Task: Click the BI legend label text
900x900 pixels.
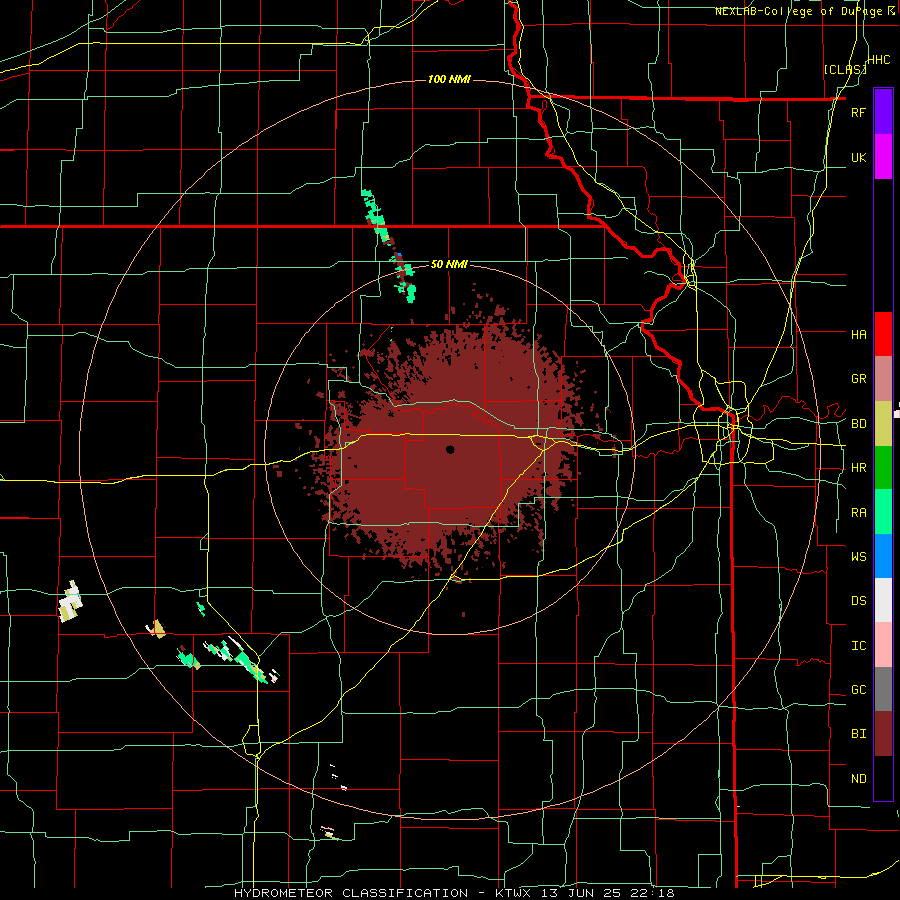Action: tap(858, 734)
